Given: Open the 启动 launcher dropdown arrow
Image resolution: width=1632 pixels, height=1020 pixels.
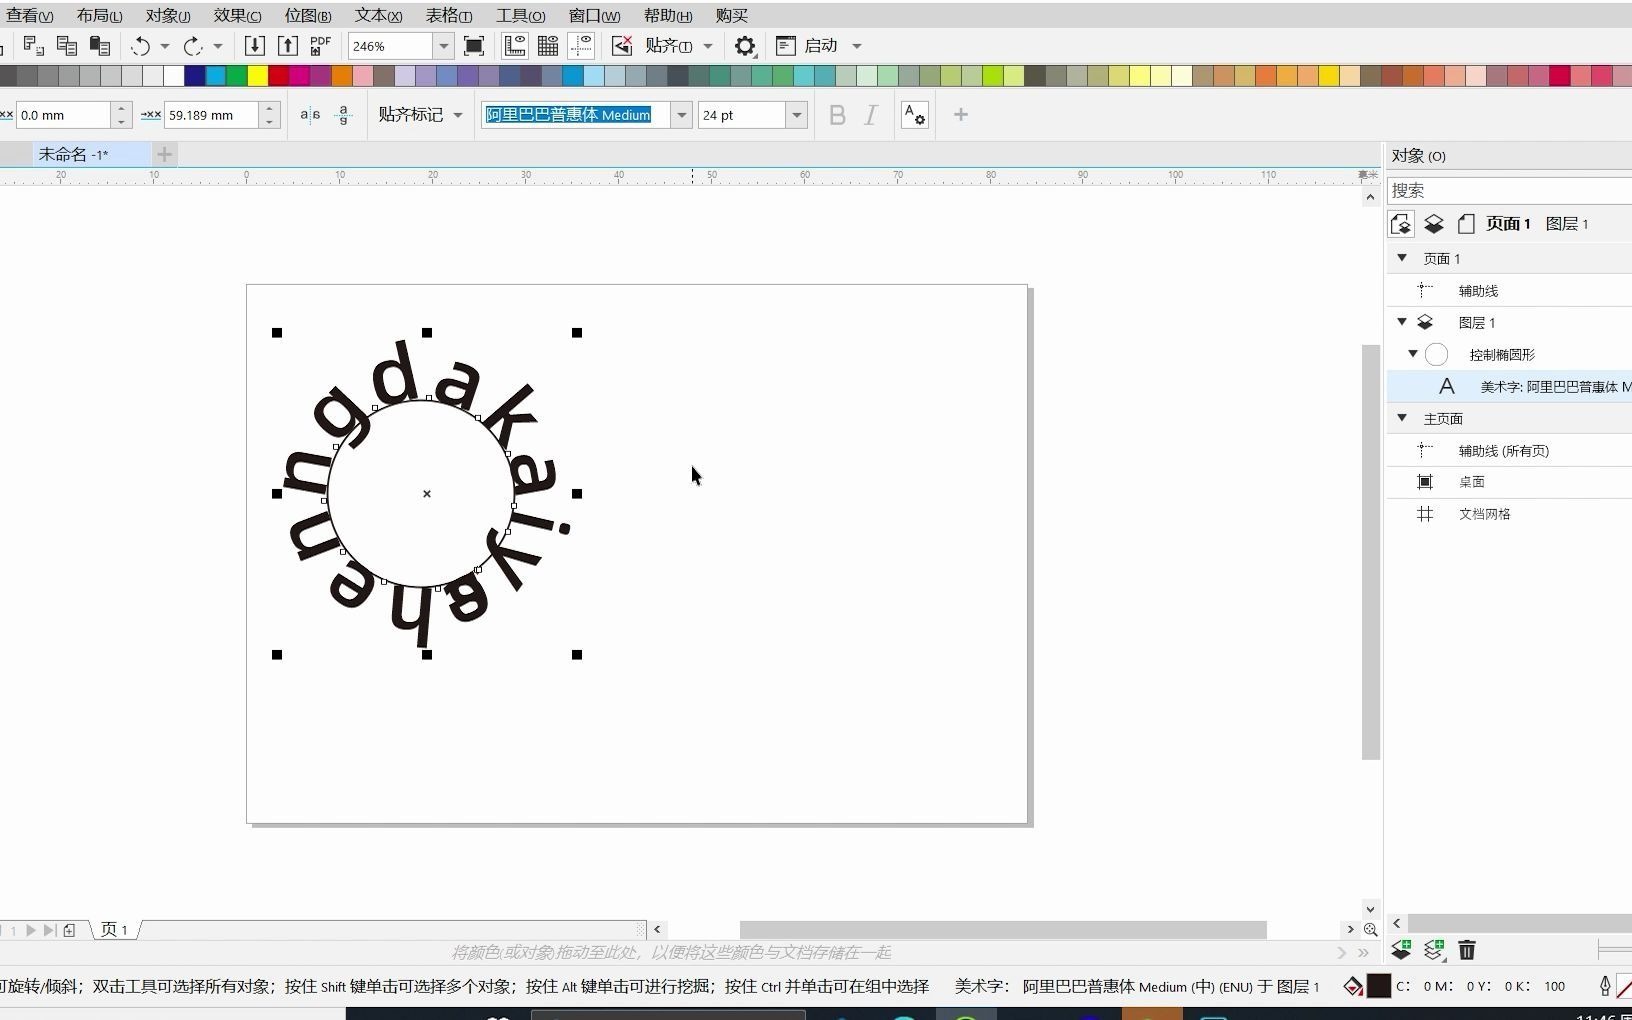Looking at the screenshot, I should coord(857,46).
